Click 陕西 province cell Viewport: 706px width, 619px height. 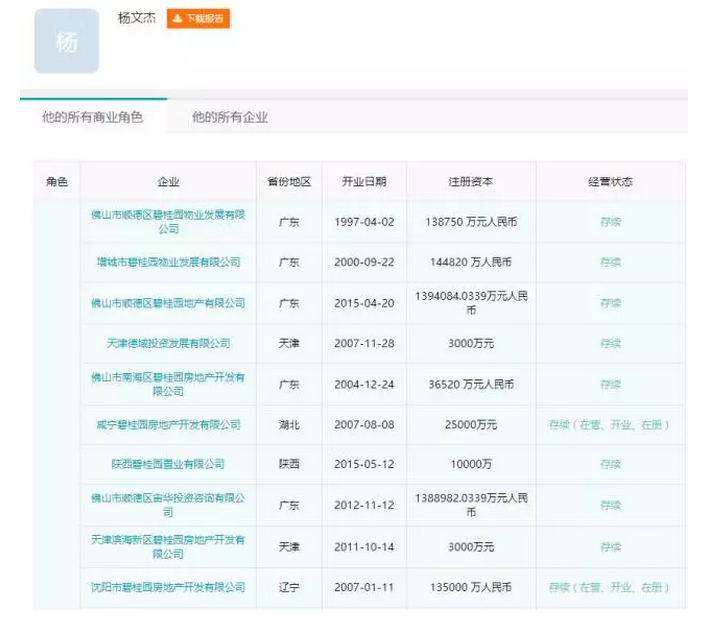click(x=289, y=464)
